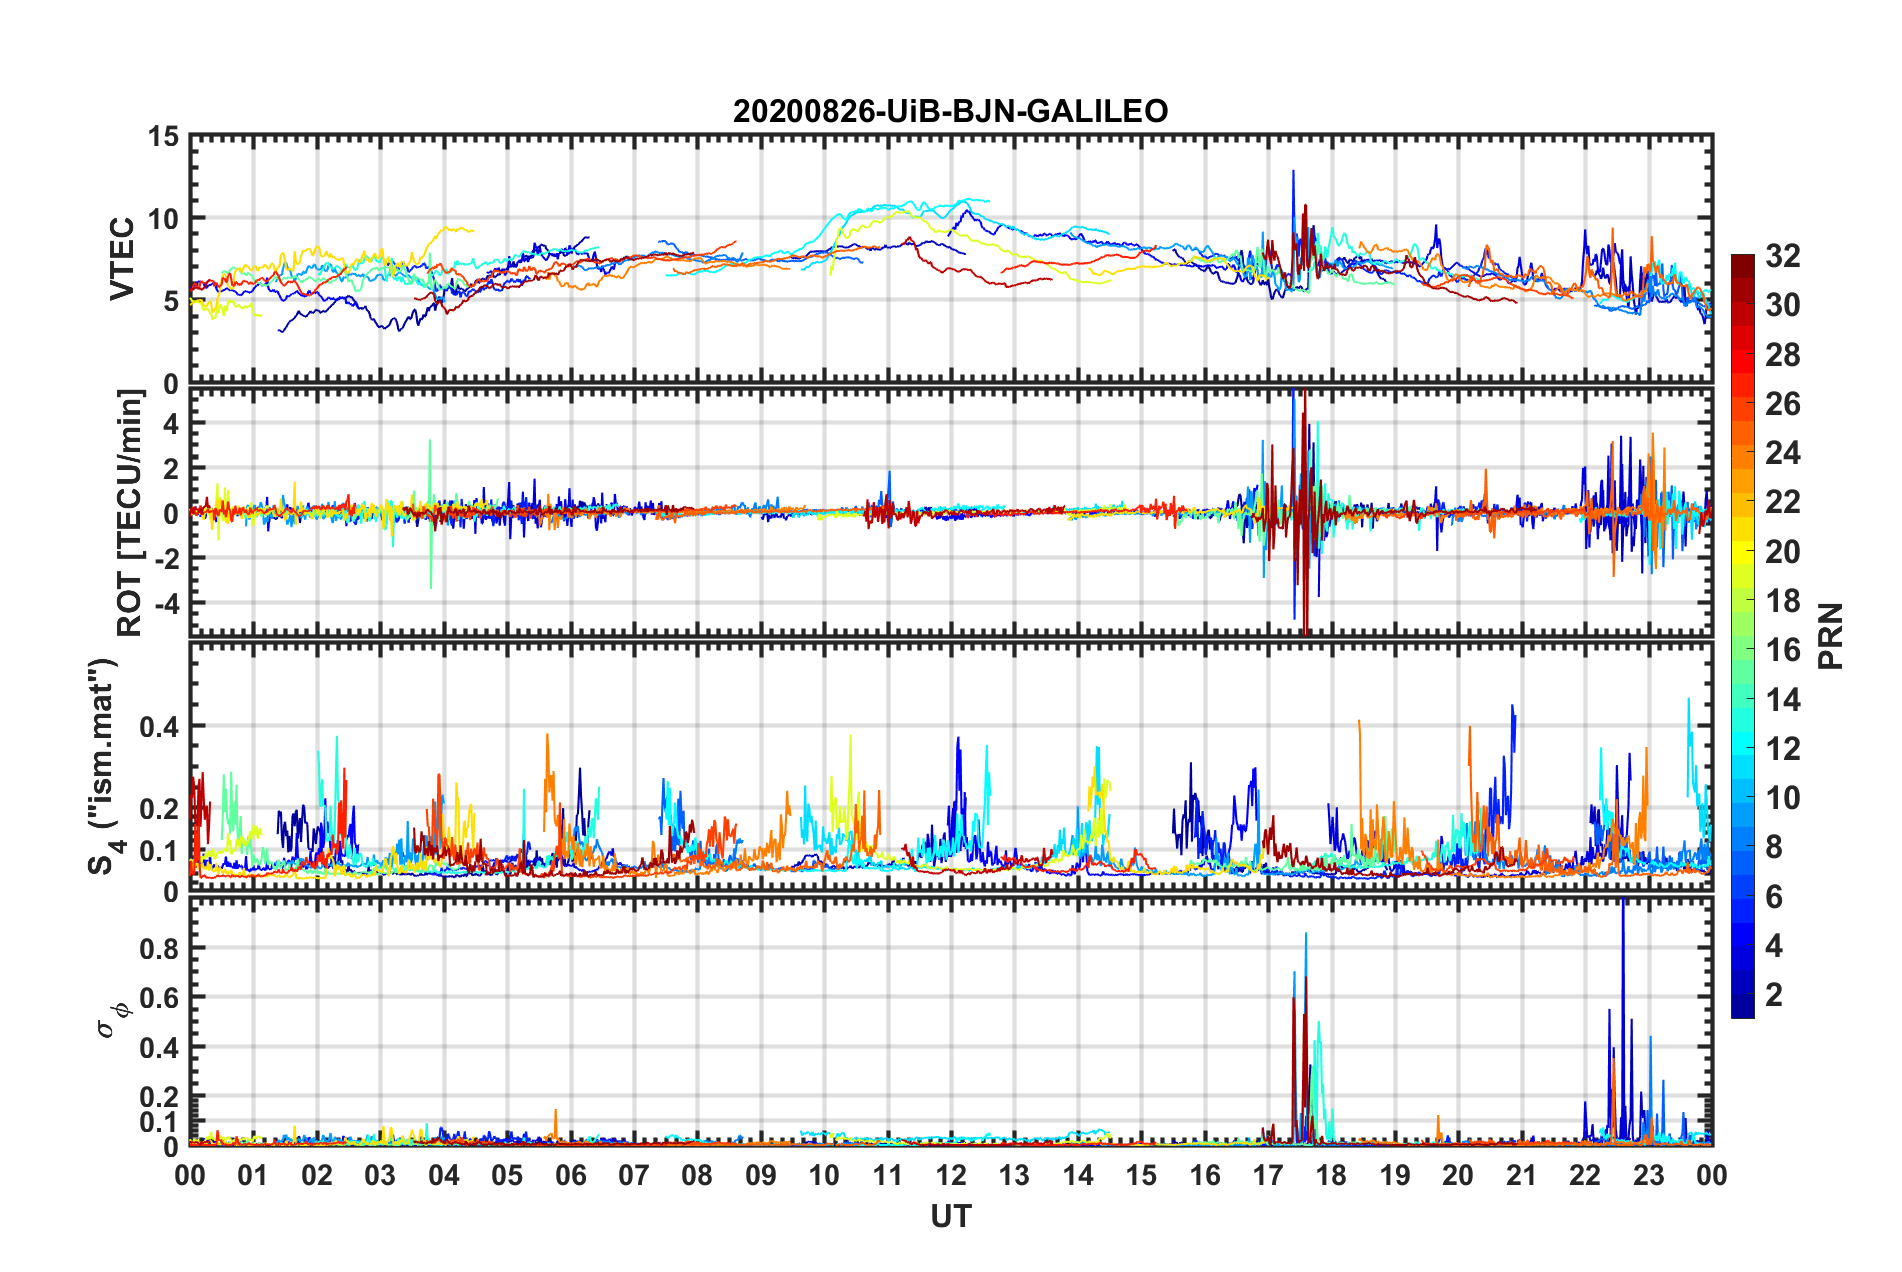Viewport: 1902px width, 1272px height.
Task: Click x-axis tick label 20
Action: 1458,1175
